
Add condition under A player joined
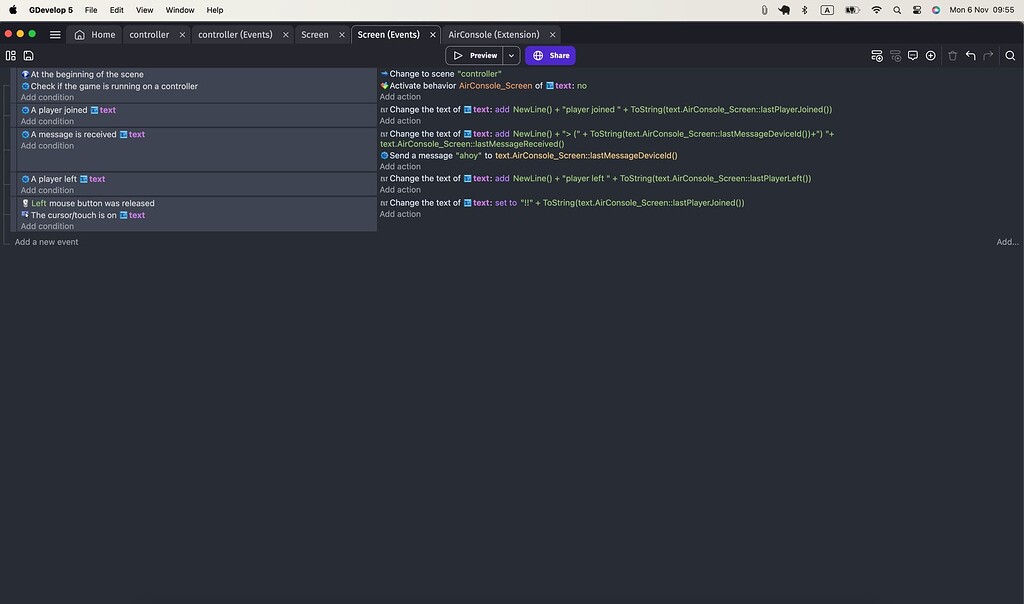(x=47, y=121)
